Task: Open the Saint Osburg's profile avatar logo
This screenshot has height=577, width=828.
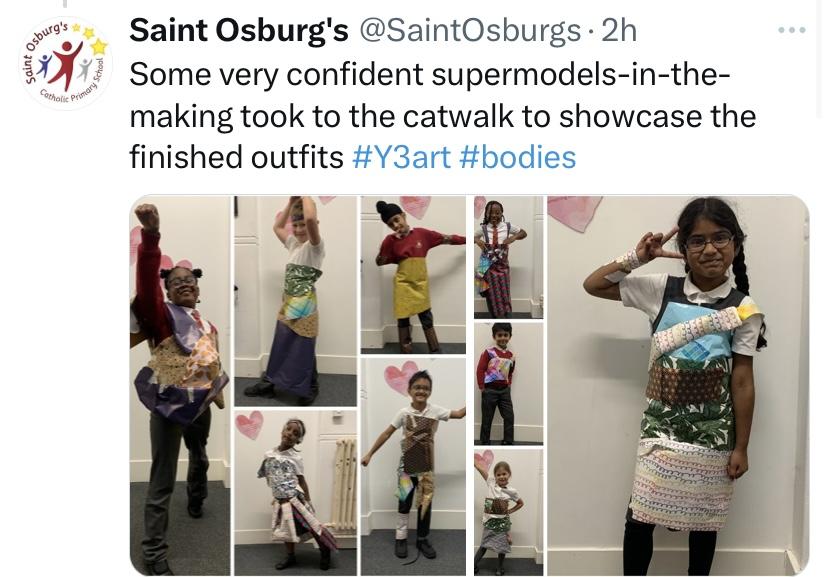Action: 66,63
